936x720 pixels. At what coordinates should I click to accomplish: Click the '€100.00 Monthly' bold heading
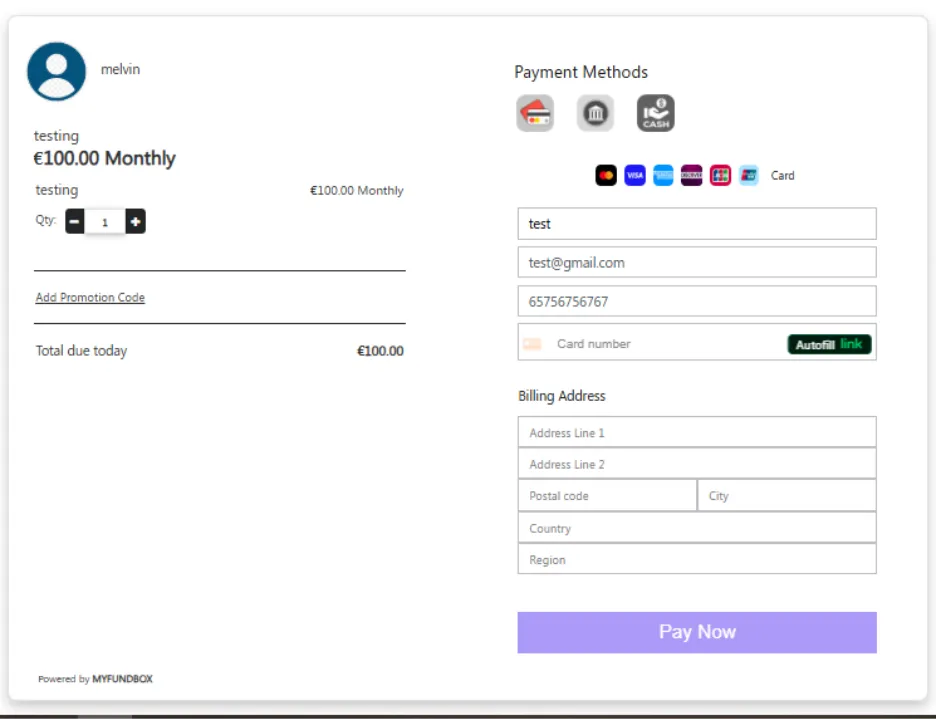point(104,158)
